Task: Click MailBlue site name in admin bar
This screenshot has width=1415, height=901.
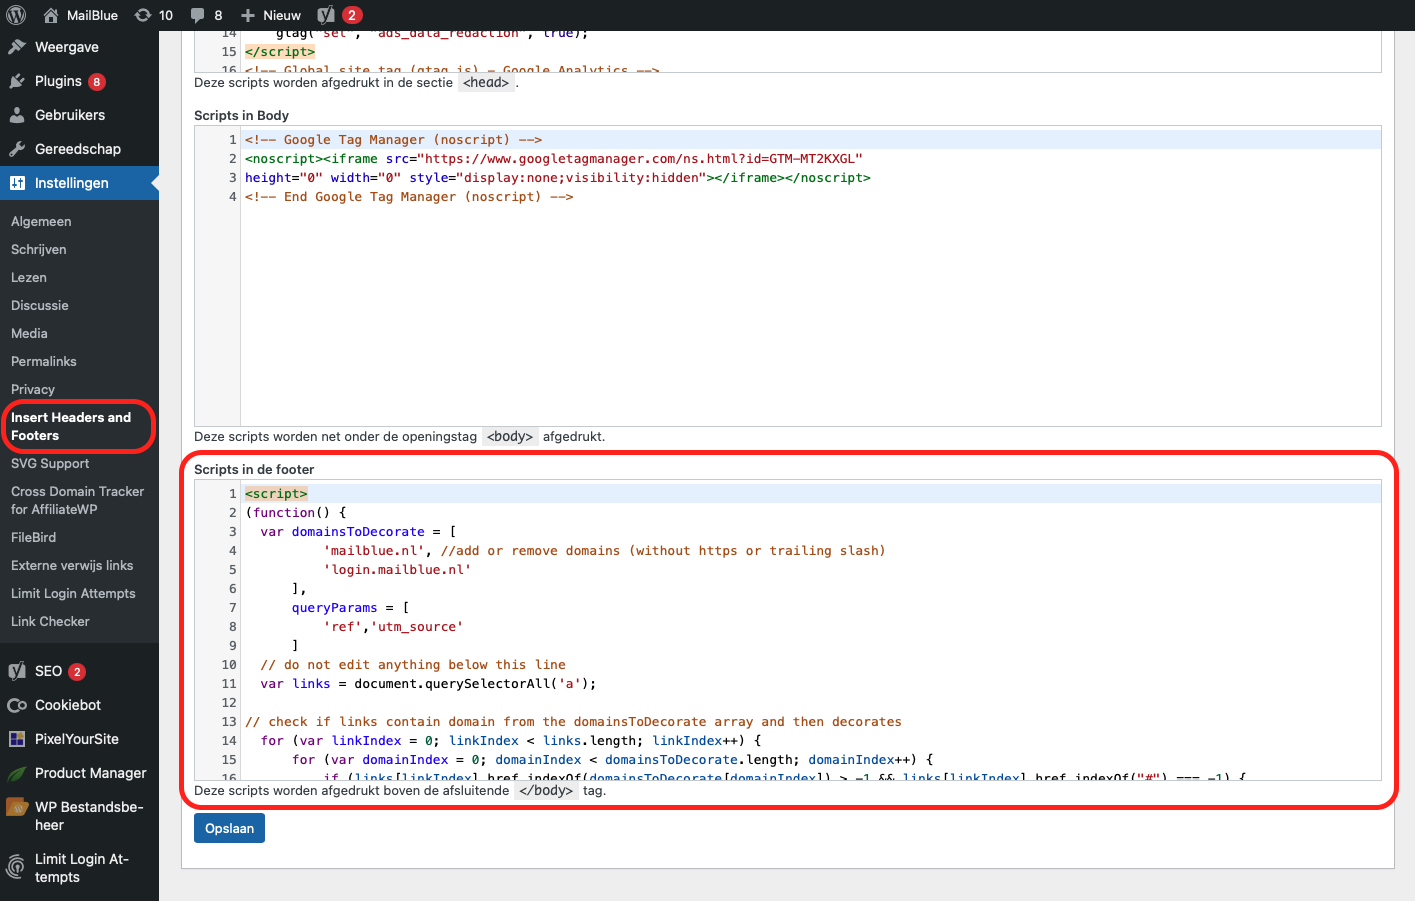Action: coord(92,15)
